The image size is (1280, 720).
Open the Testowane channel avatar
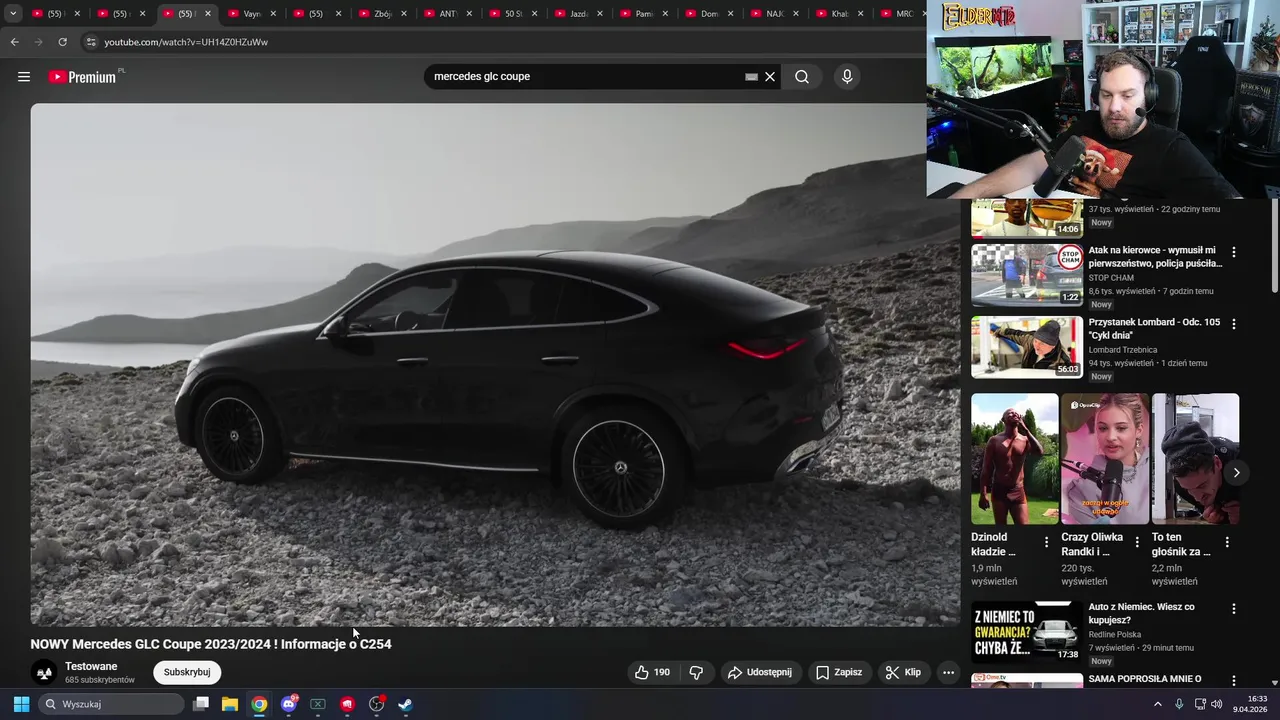(44, 673)
